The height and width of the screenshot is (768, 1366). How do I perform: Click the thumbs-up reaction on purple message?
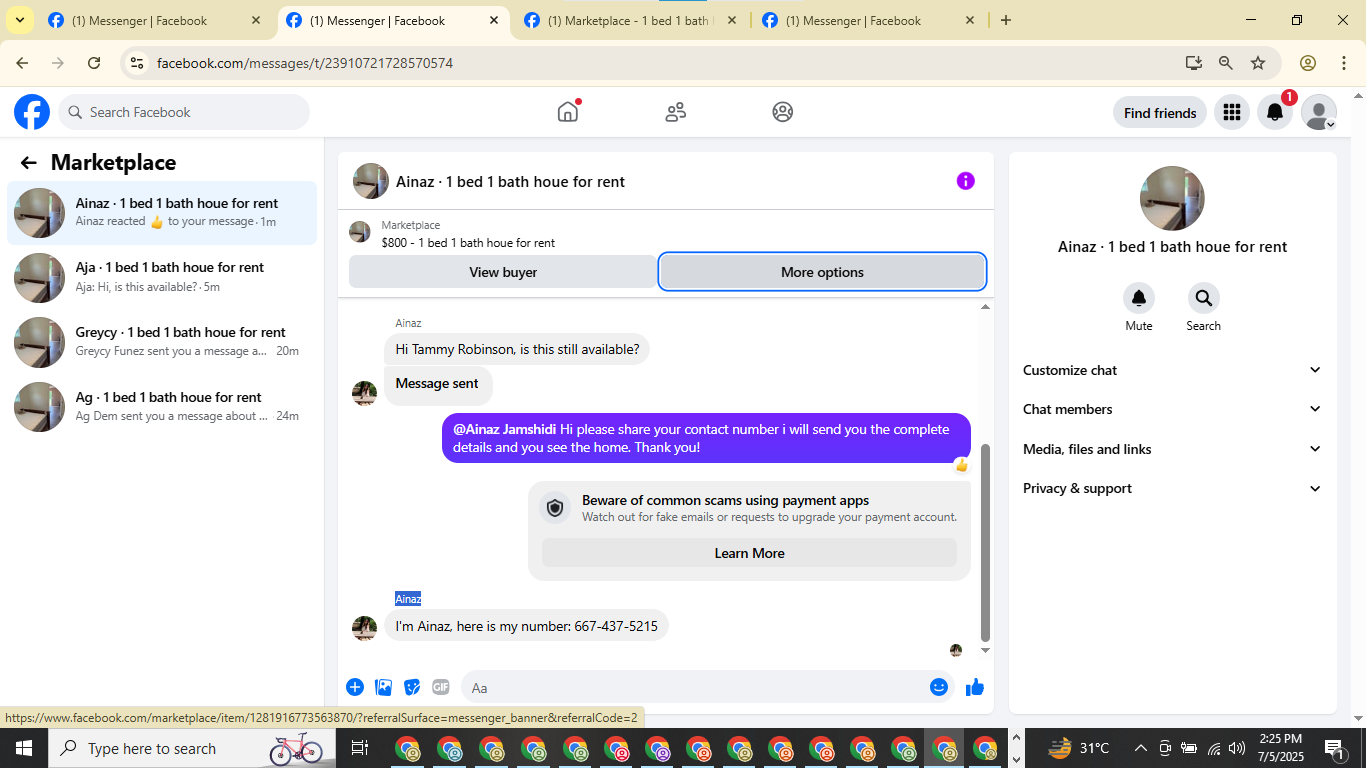[962, 465]
